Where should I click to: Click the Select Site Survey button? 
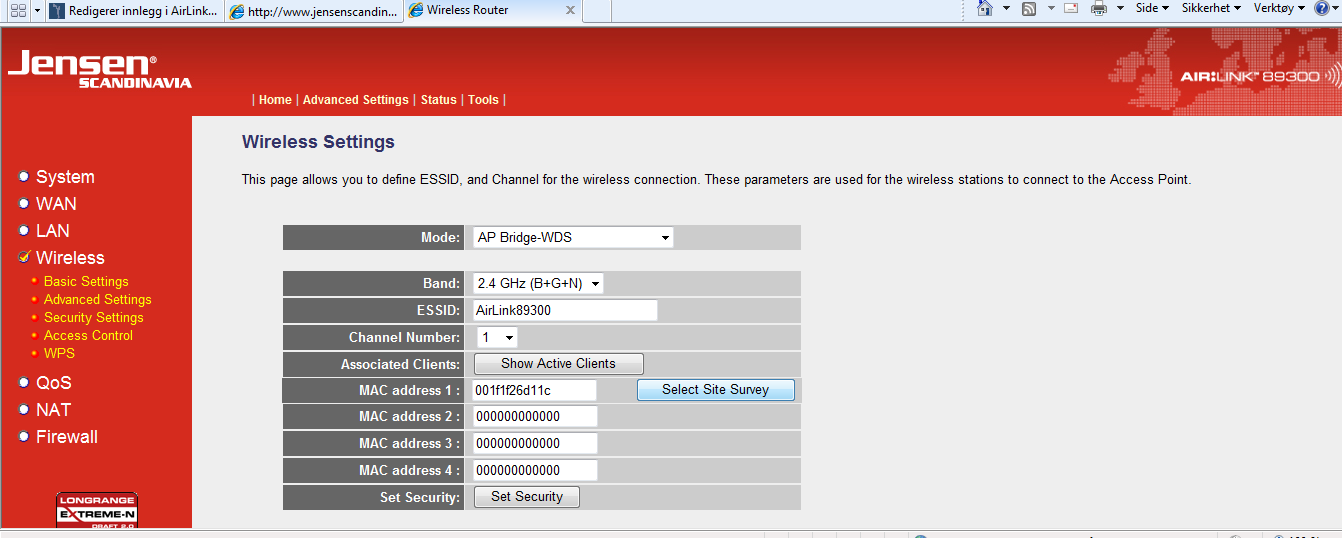pyautogui.click(x=716, y=390)
